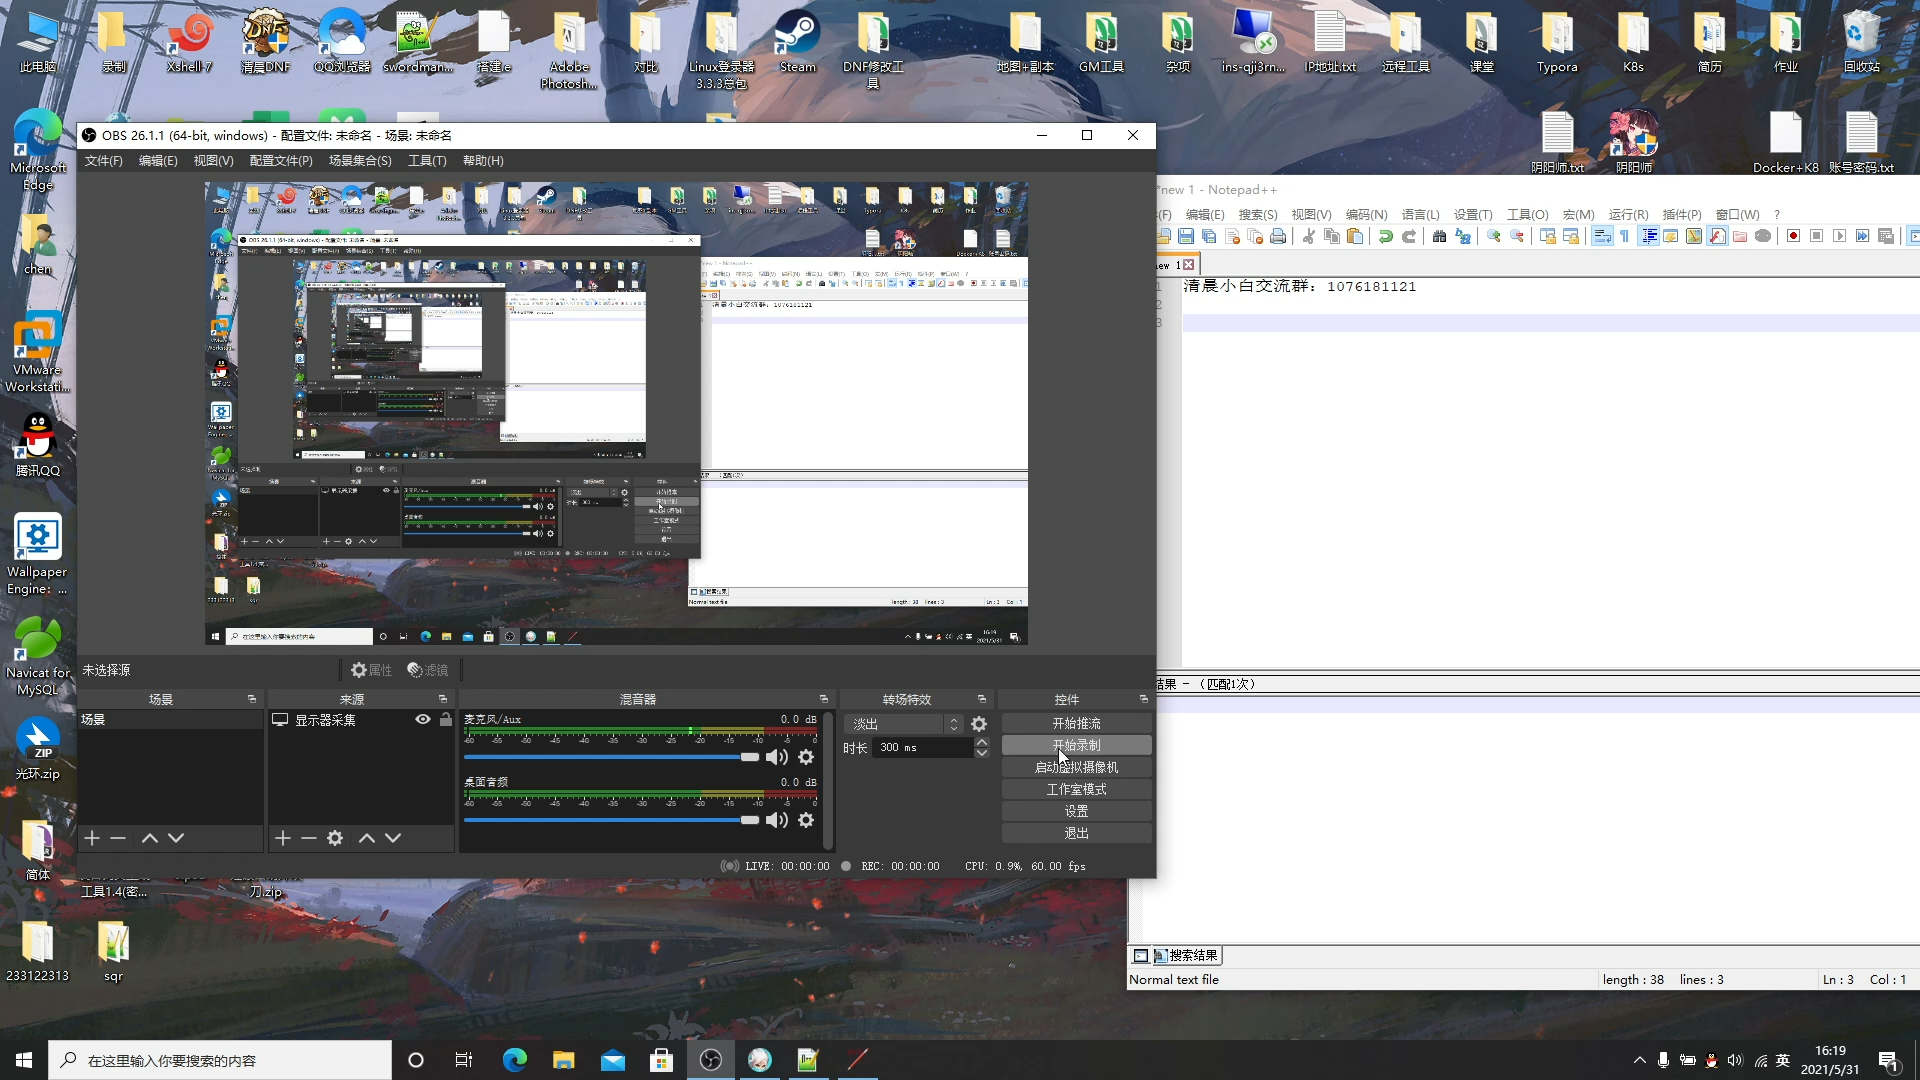
Task: Pop out 混音器 dock panel
Action: tap(824, 699)
